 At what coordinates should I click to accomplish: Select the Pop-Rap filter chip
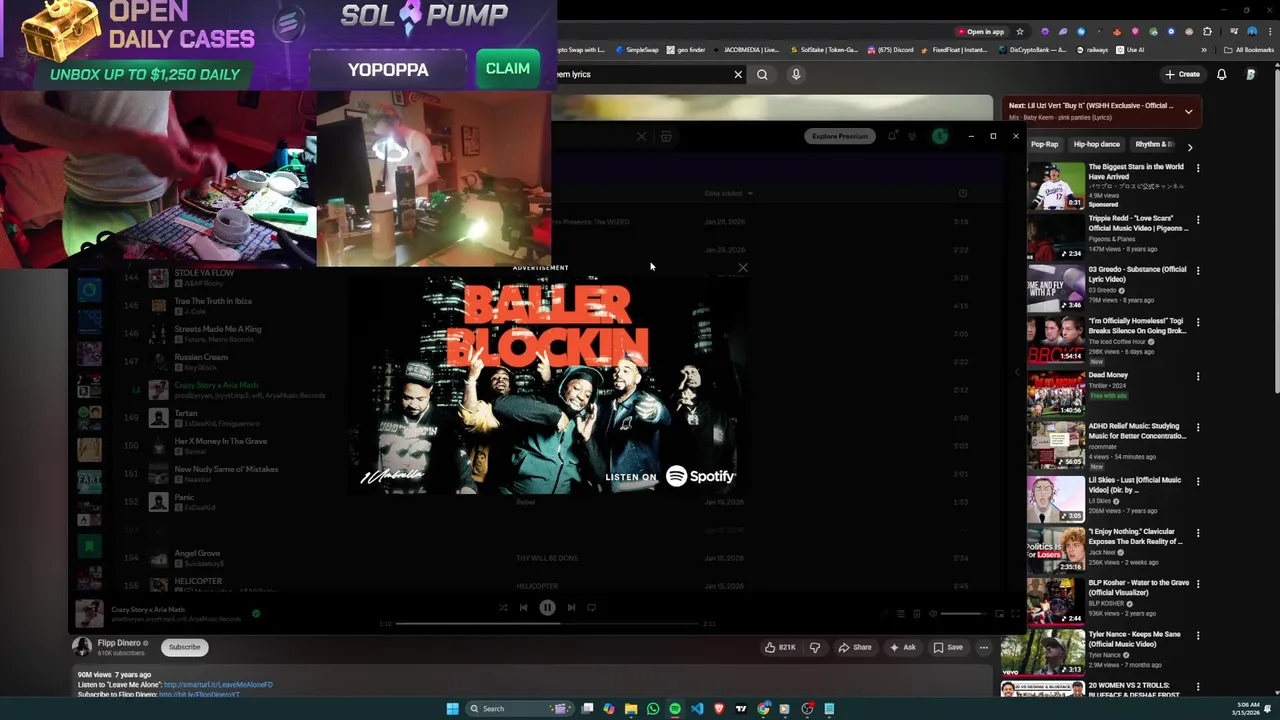coord(1044,144)
